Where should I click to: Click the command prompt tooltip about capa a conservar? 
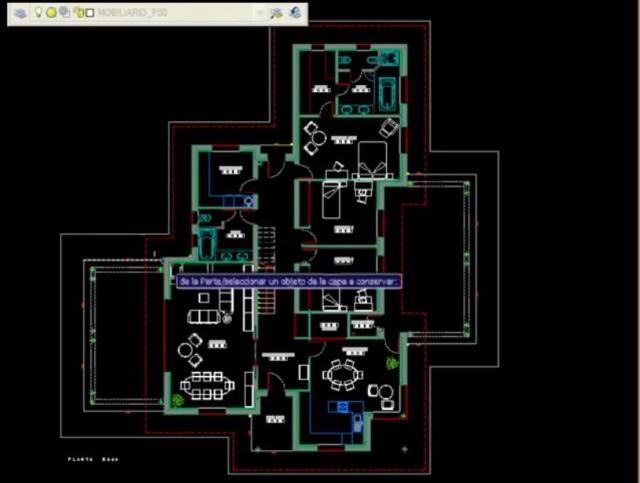click(x=289, y=281)
